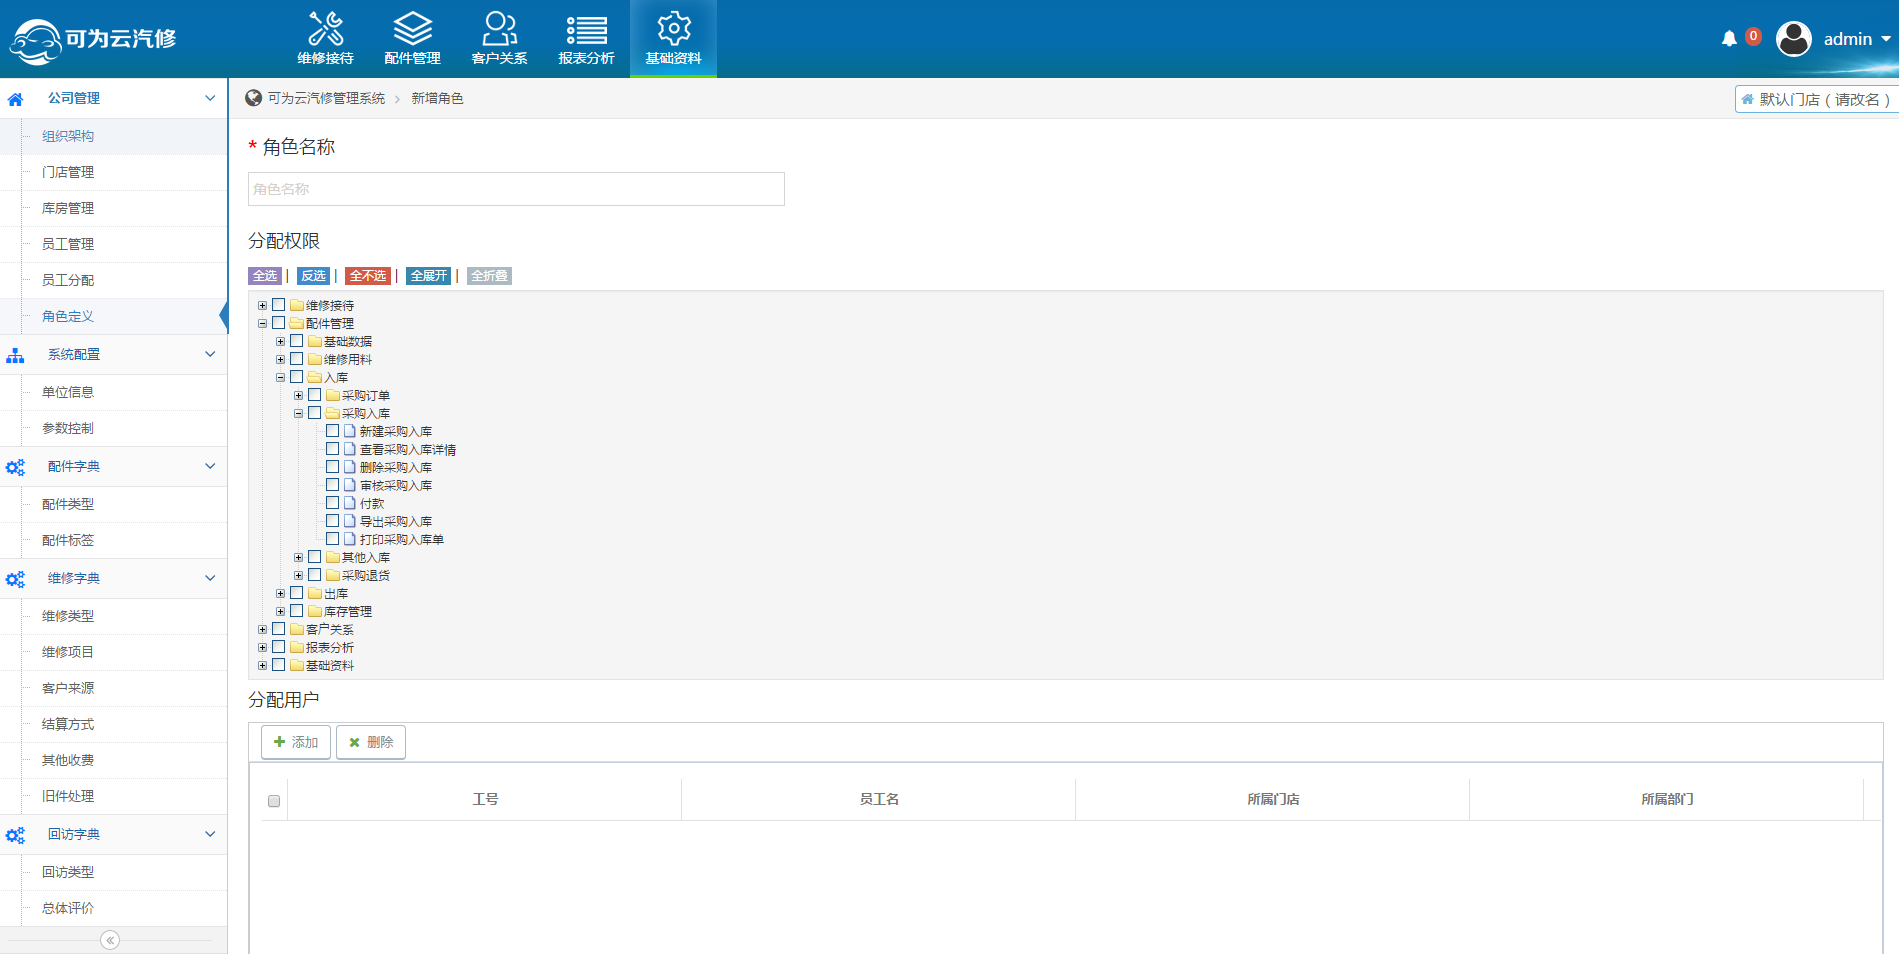The height and width of the screenshot is (954, 1899).
Task: Click the globe icon in the breadcrumb
Action: click(x=254, y=98)
